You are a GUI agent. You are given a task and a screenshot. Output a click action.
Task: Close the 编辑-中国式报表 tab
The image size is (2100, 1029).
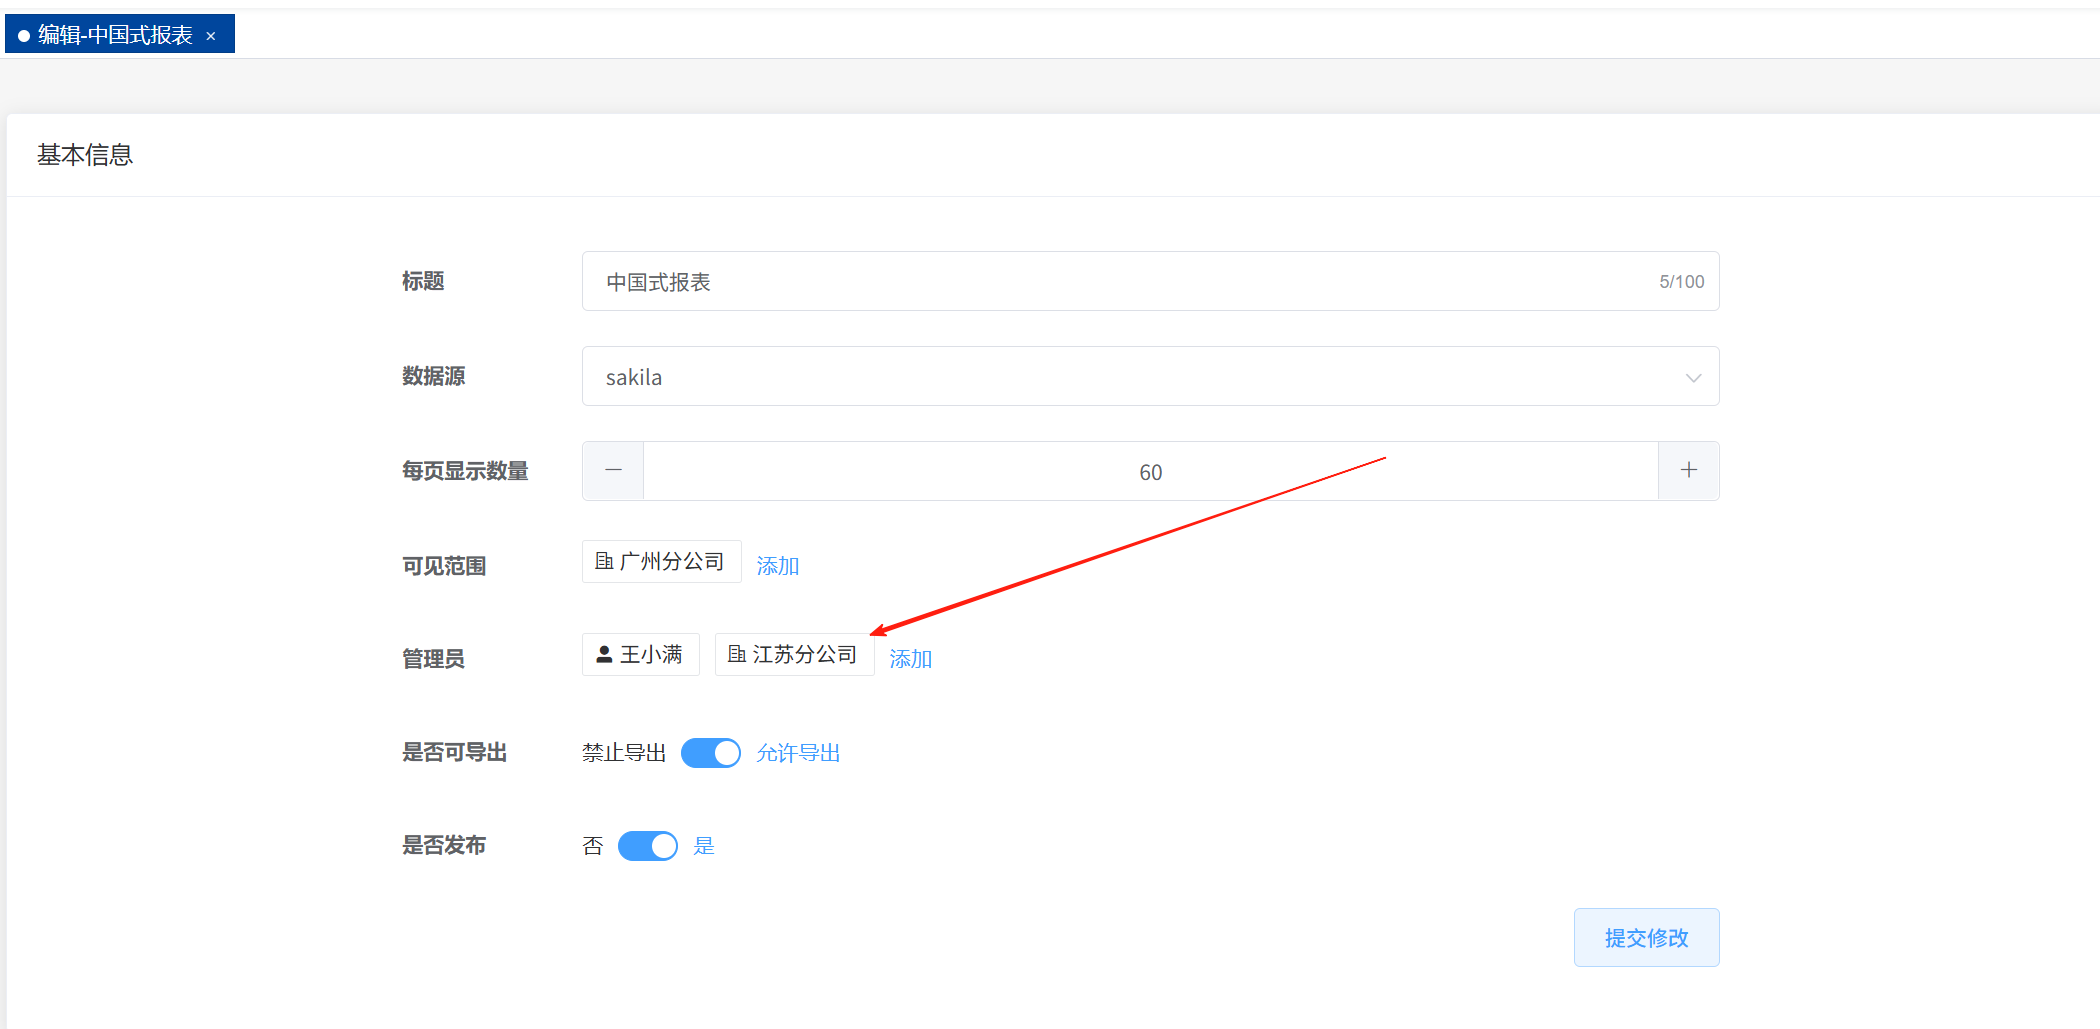(211, 36)
